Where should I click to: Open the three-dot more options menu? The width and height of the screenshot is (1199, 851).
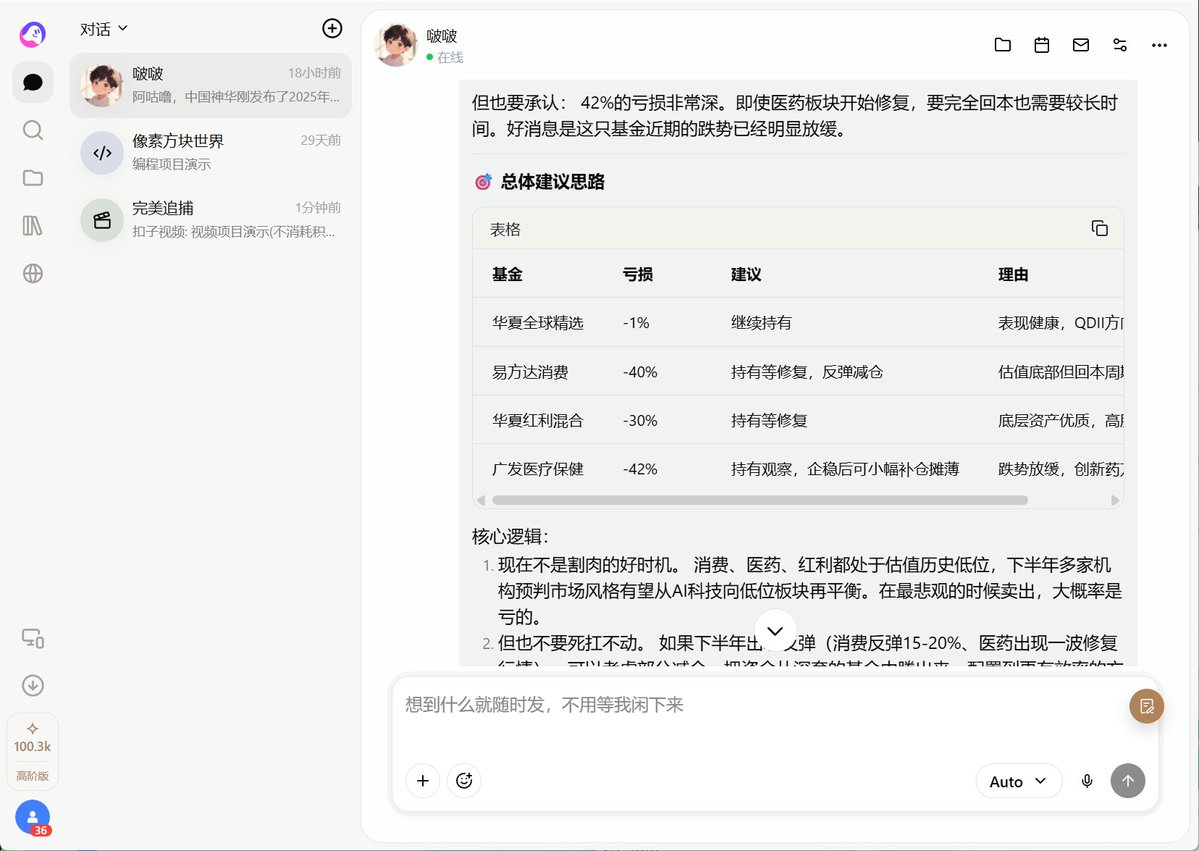tap(1159, 45)
